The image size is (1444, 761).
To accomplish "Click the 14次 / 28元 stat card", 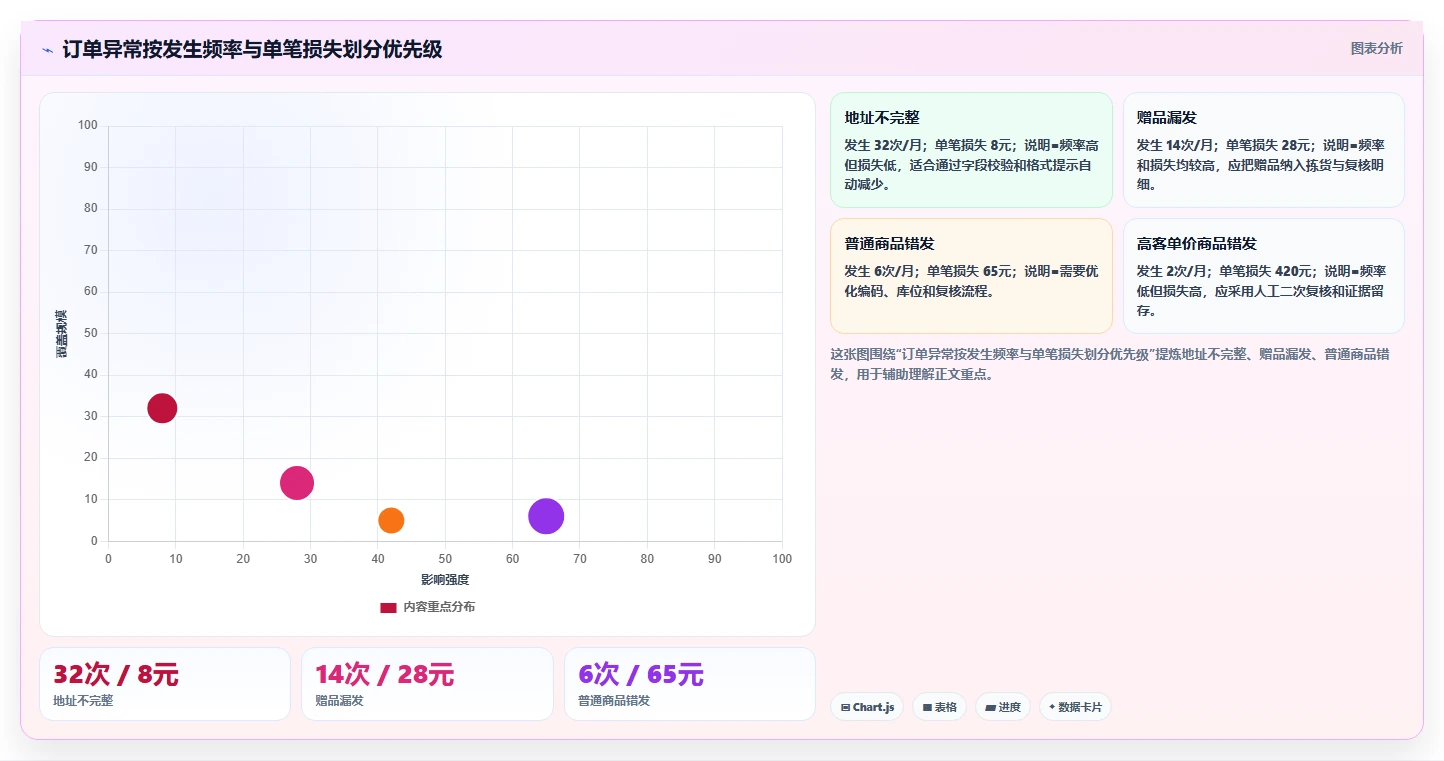I will (427, 684).
